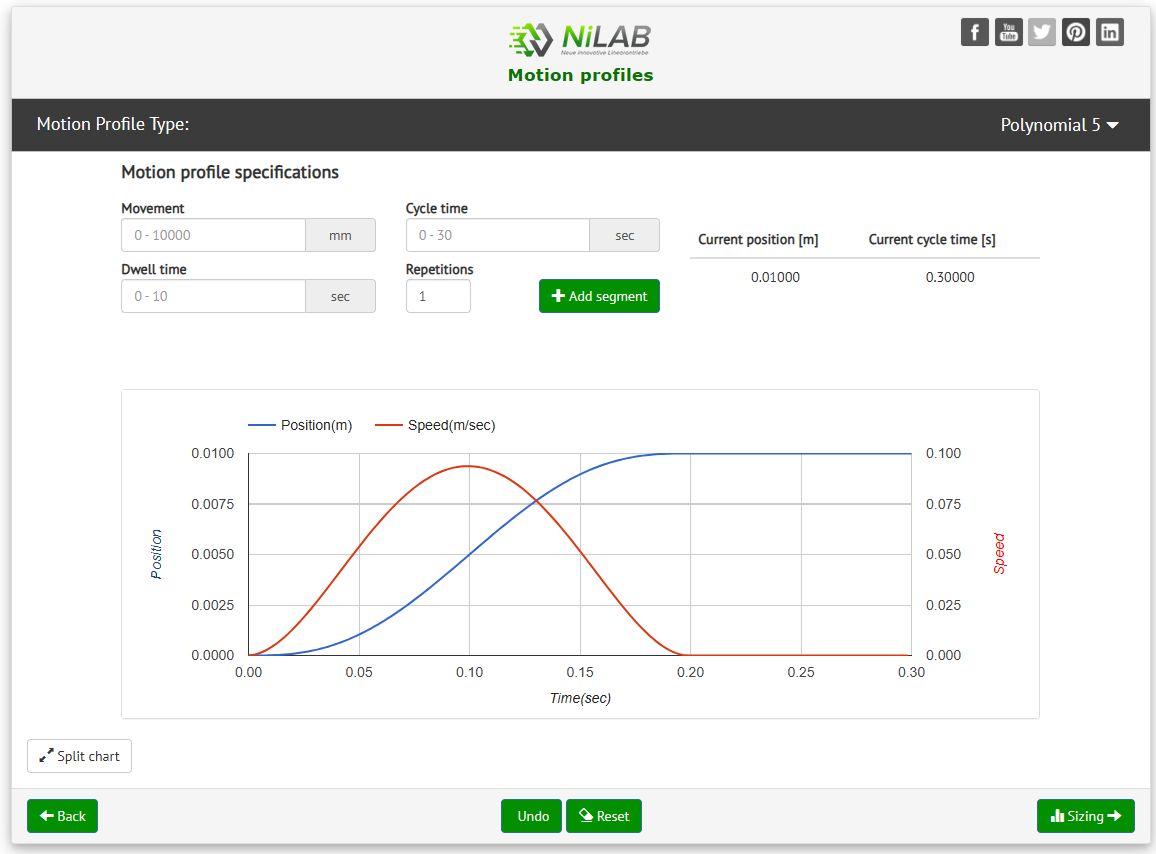Click the Repetitions number field
Screen dimensions: 1156x854
pos(438,296)
